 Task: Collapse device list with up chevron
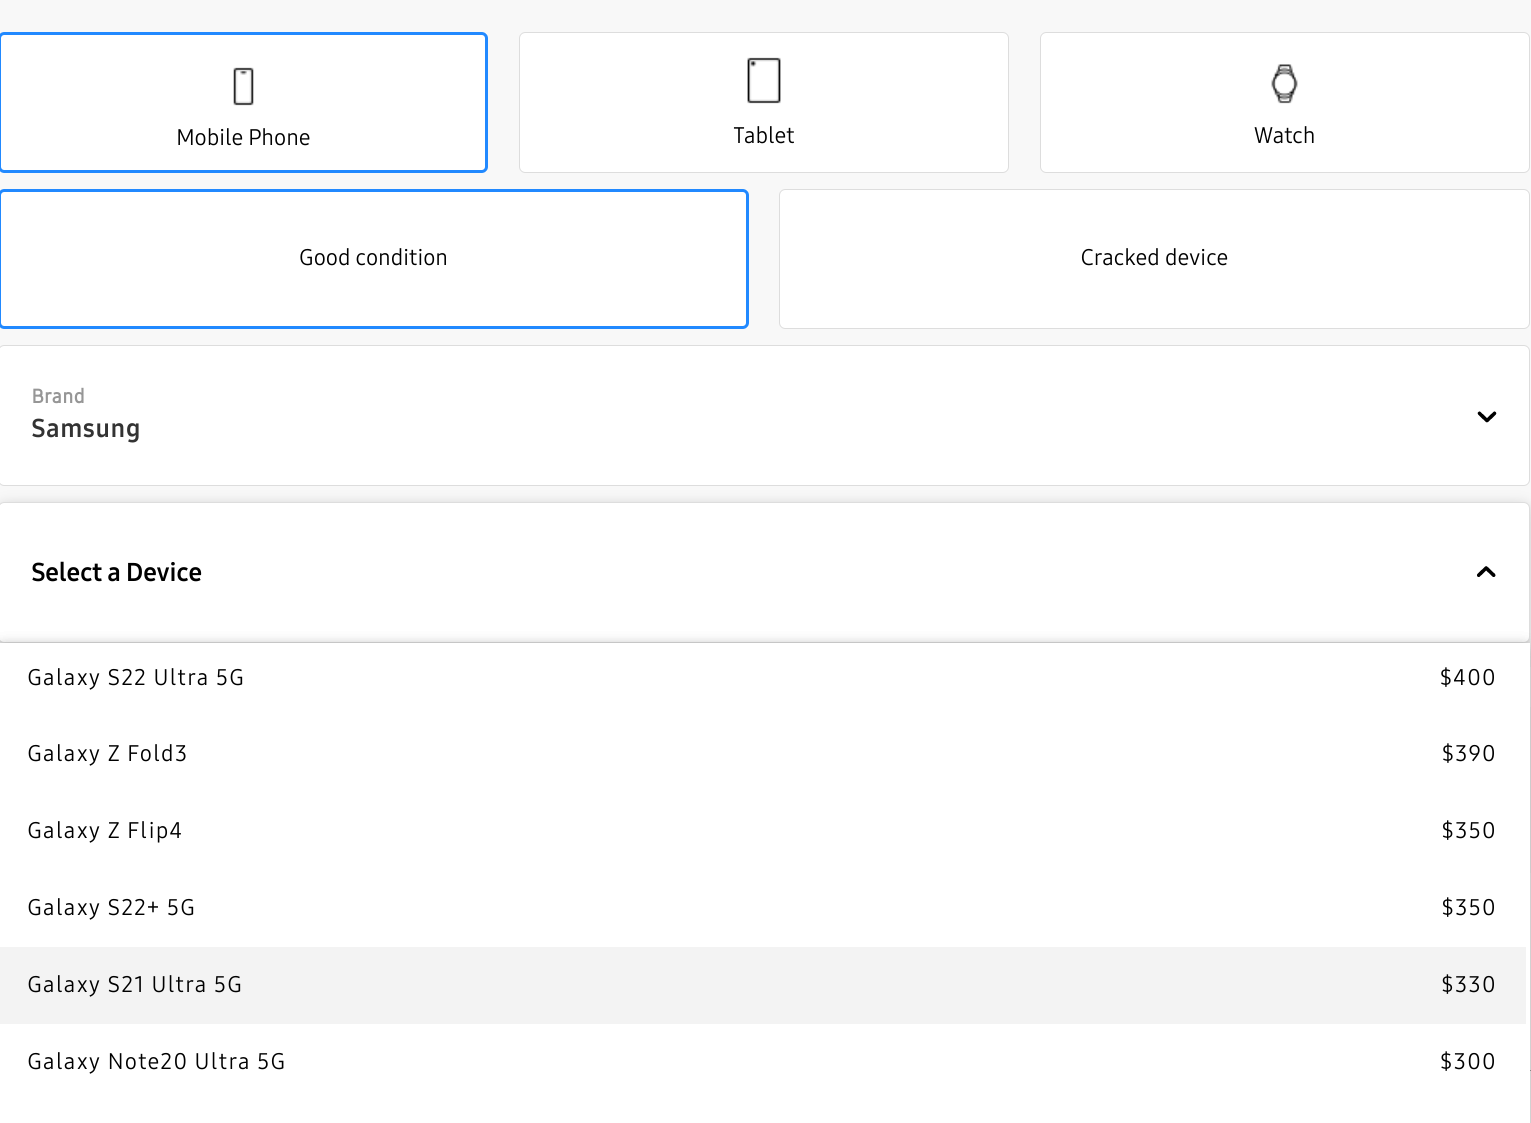tap(1486, 572)
